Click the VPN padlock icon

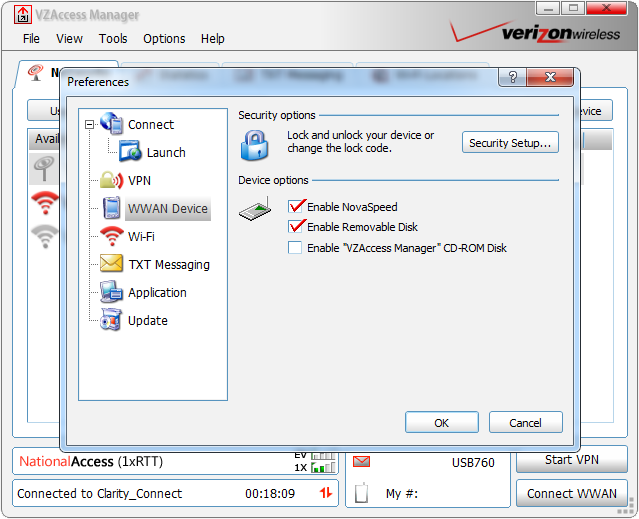click(x=112, y=180)
